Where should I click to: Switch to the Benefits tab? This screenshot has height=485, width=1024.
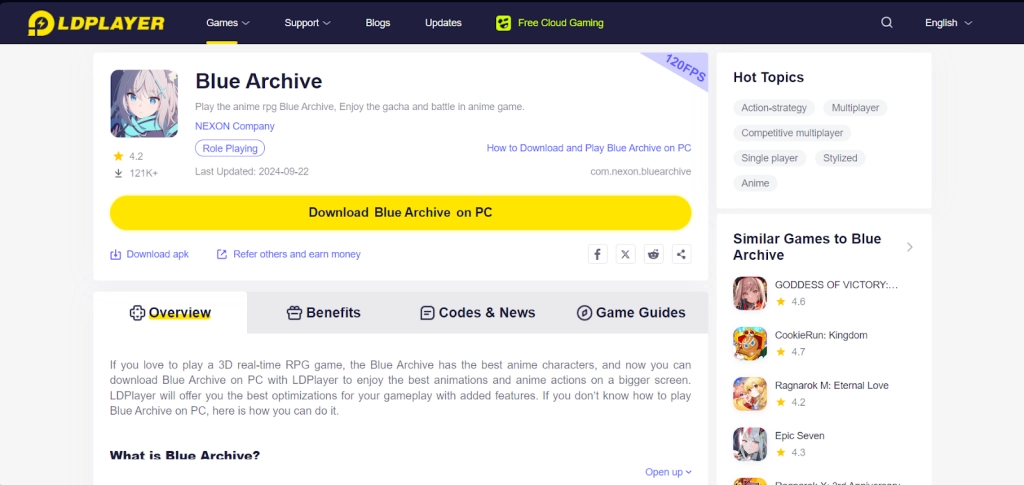pyautogui.click(x=324, y=313)
